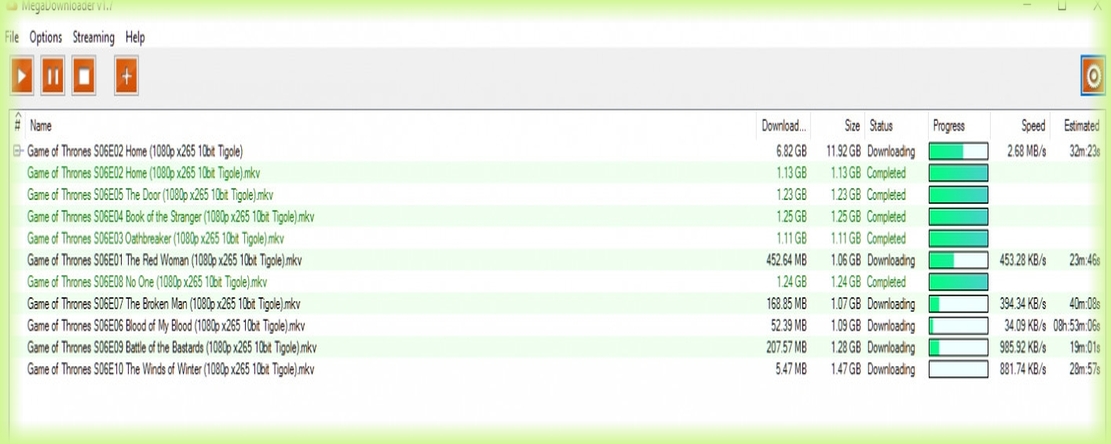Click the 168.85 MB downloaded cell
The image size is (1111, 444).
tap(786, 304)
